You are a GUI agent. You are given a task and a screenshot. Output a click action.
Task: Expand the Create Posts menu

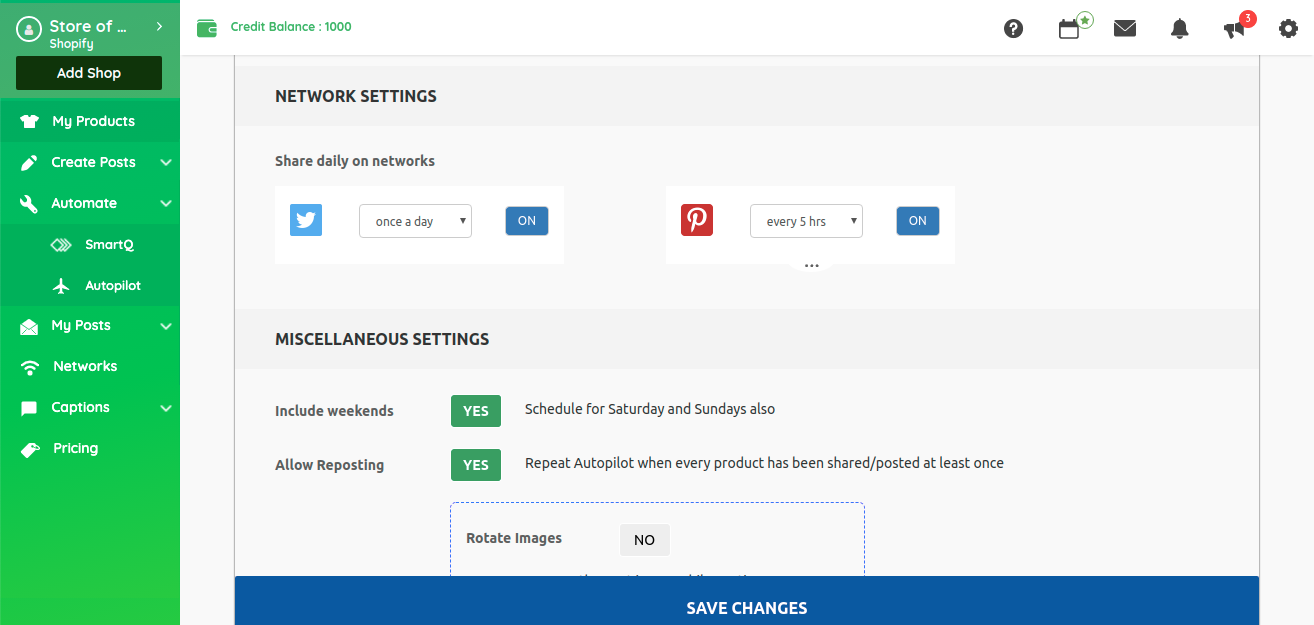[93, 162]
